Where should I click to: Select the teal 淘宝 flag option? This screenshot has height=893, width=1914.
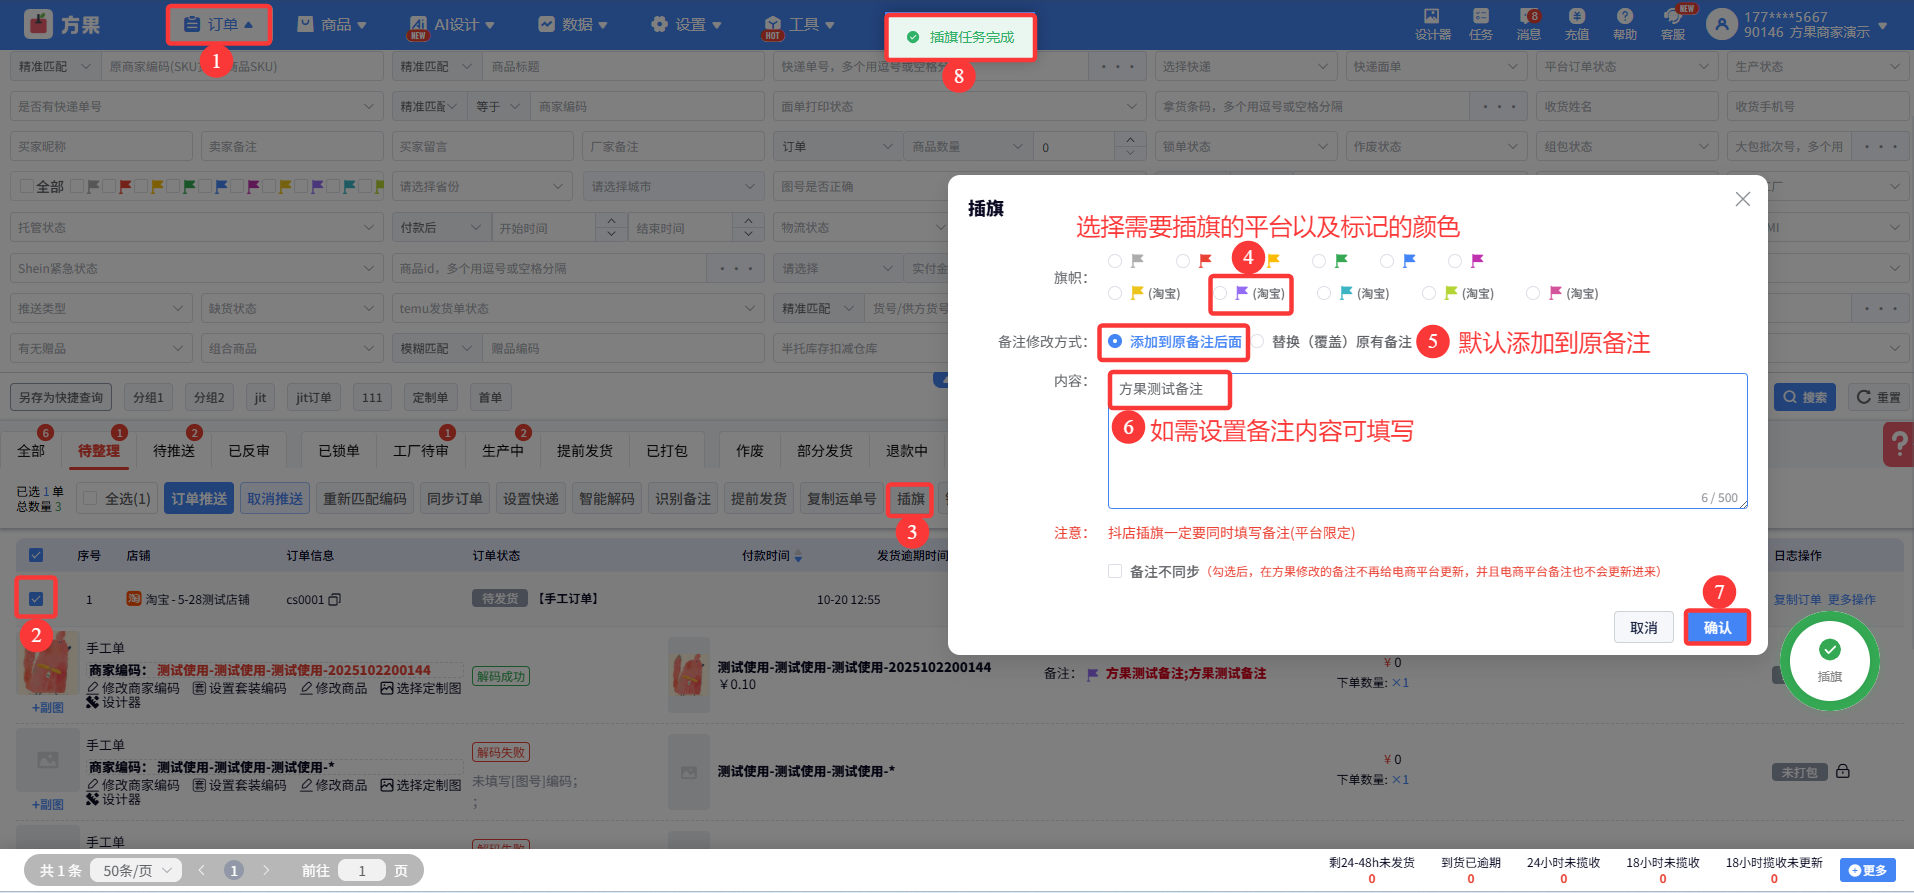pyautogui.click(x=1324, y=293)
